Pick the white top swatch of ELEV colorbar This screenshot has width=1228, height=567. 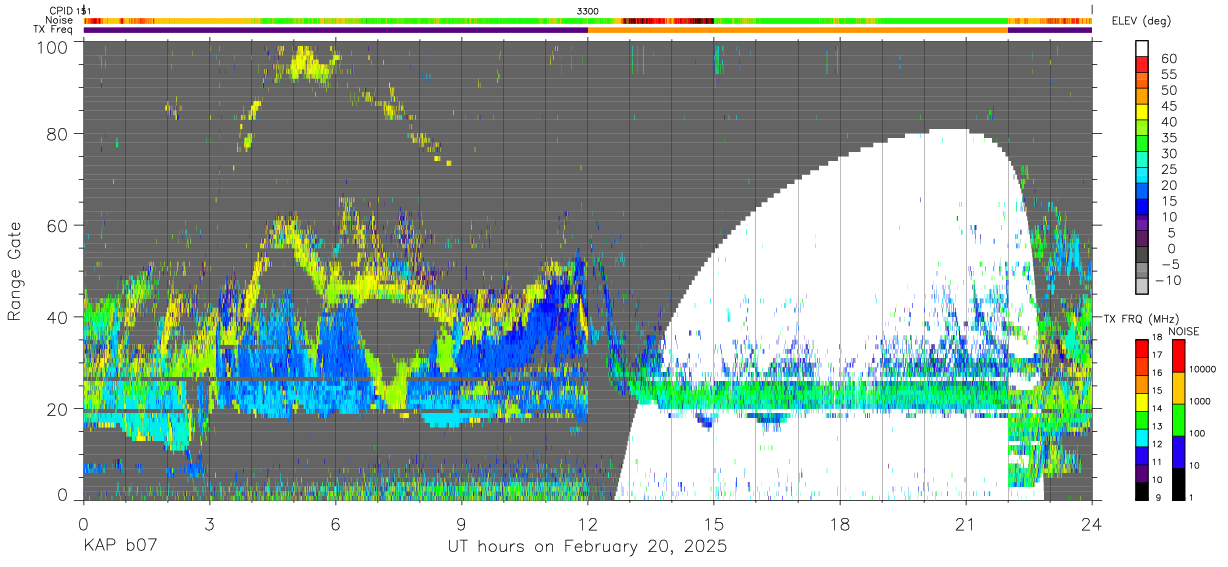tap(1142, 48)
